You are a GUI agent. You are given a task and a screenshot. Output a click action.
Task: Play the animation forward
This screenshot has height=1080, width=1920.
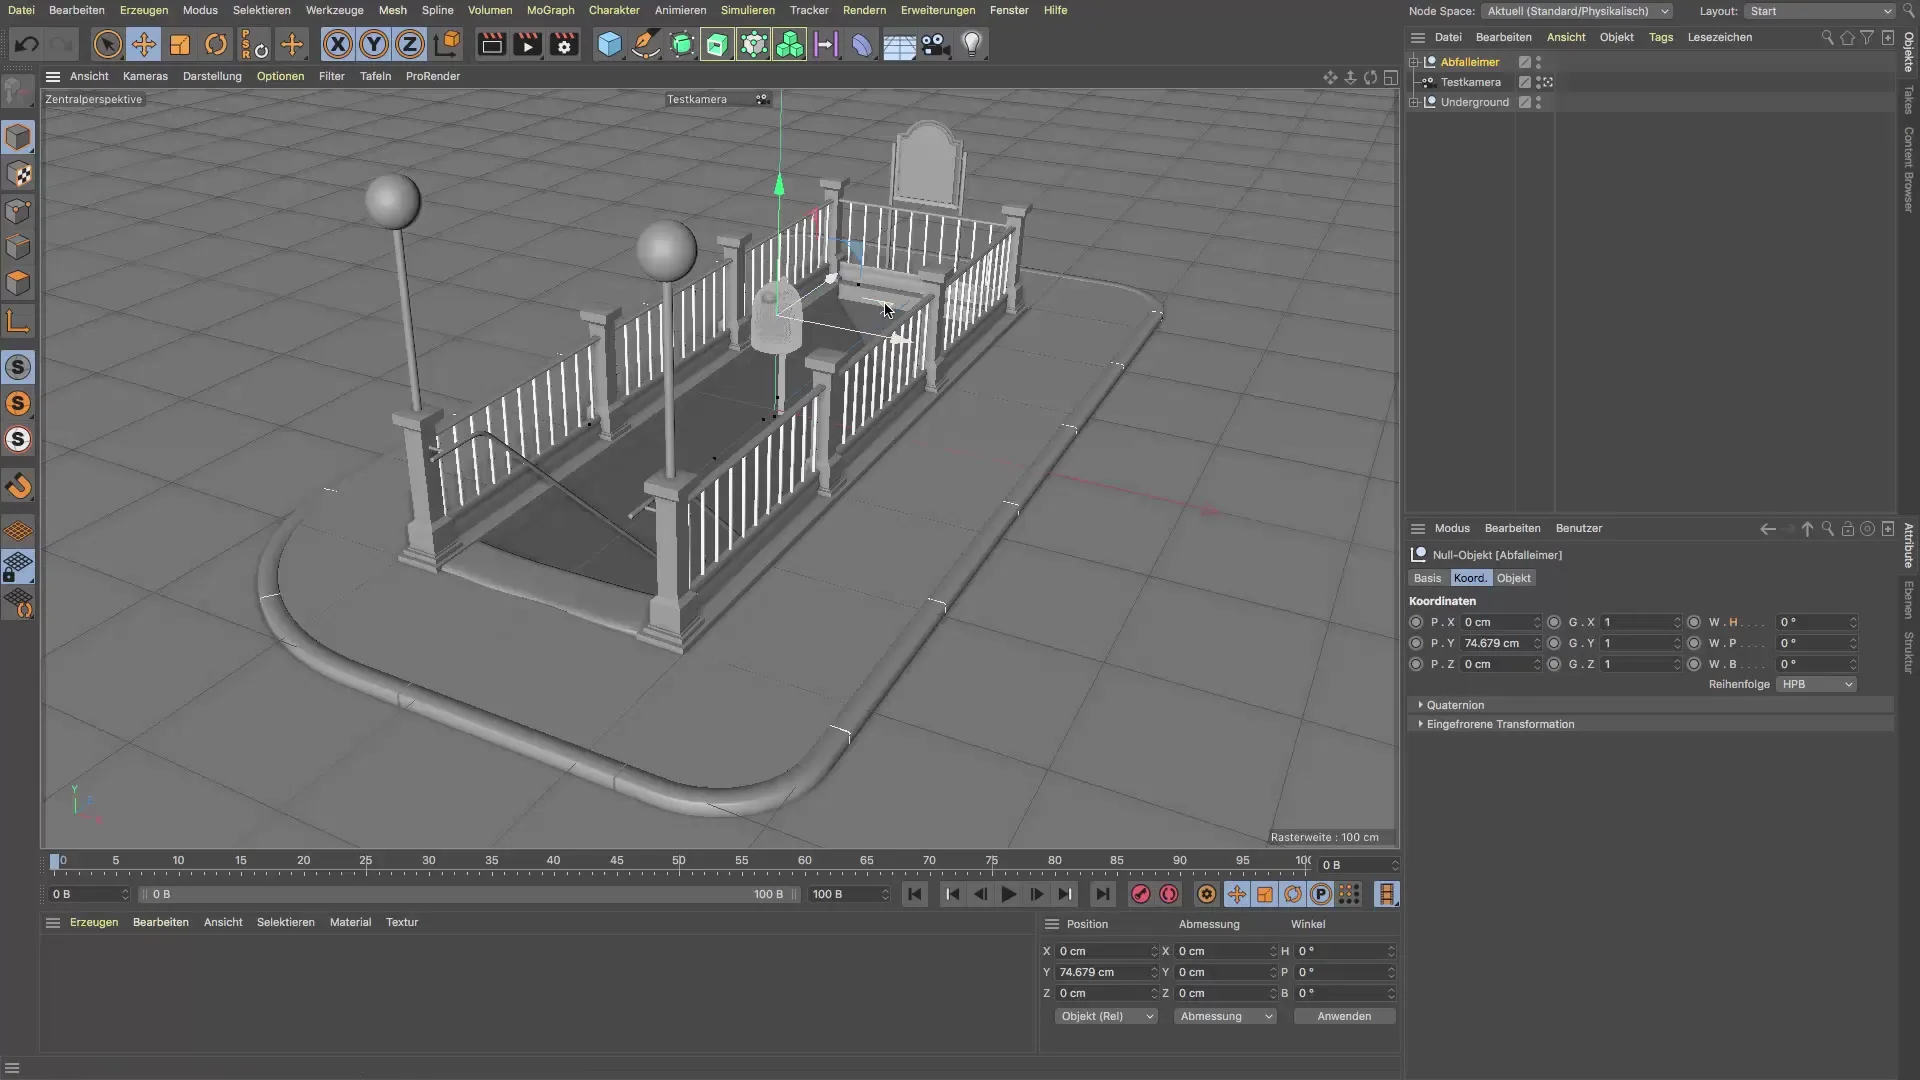(1008, 894)
